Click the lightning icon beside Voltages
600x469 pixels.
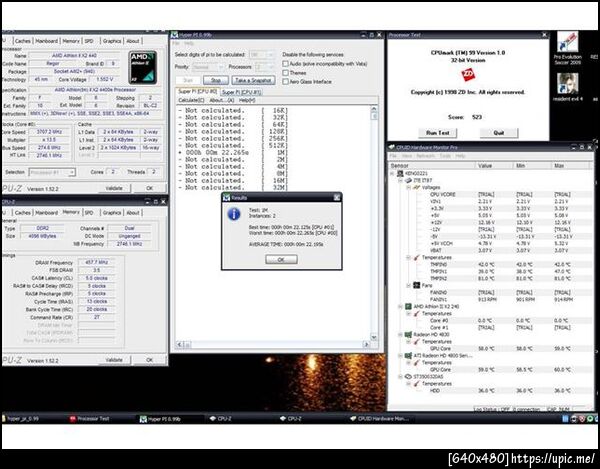click(416, 187)
